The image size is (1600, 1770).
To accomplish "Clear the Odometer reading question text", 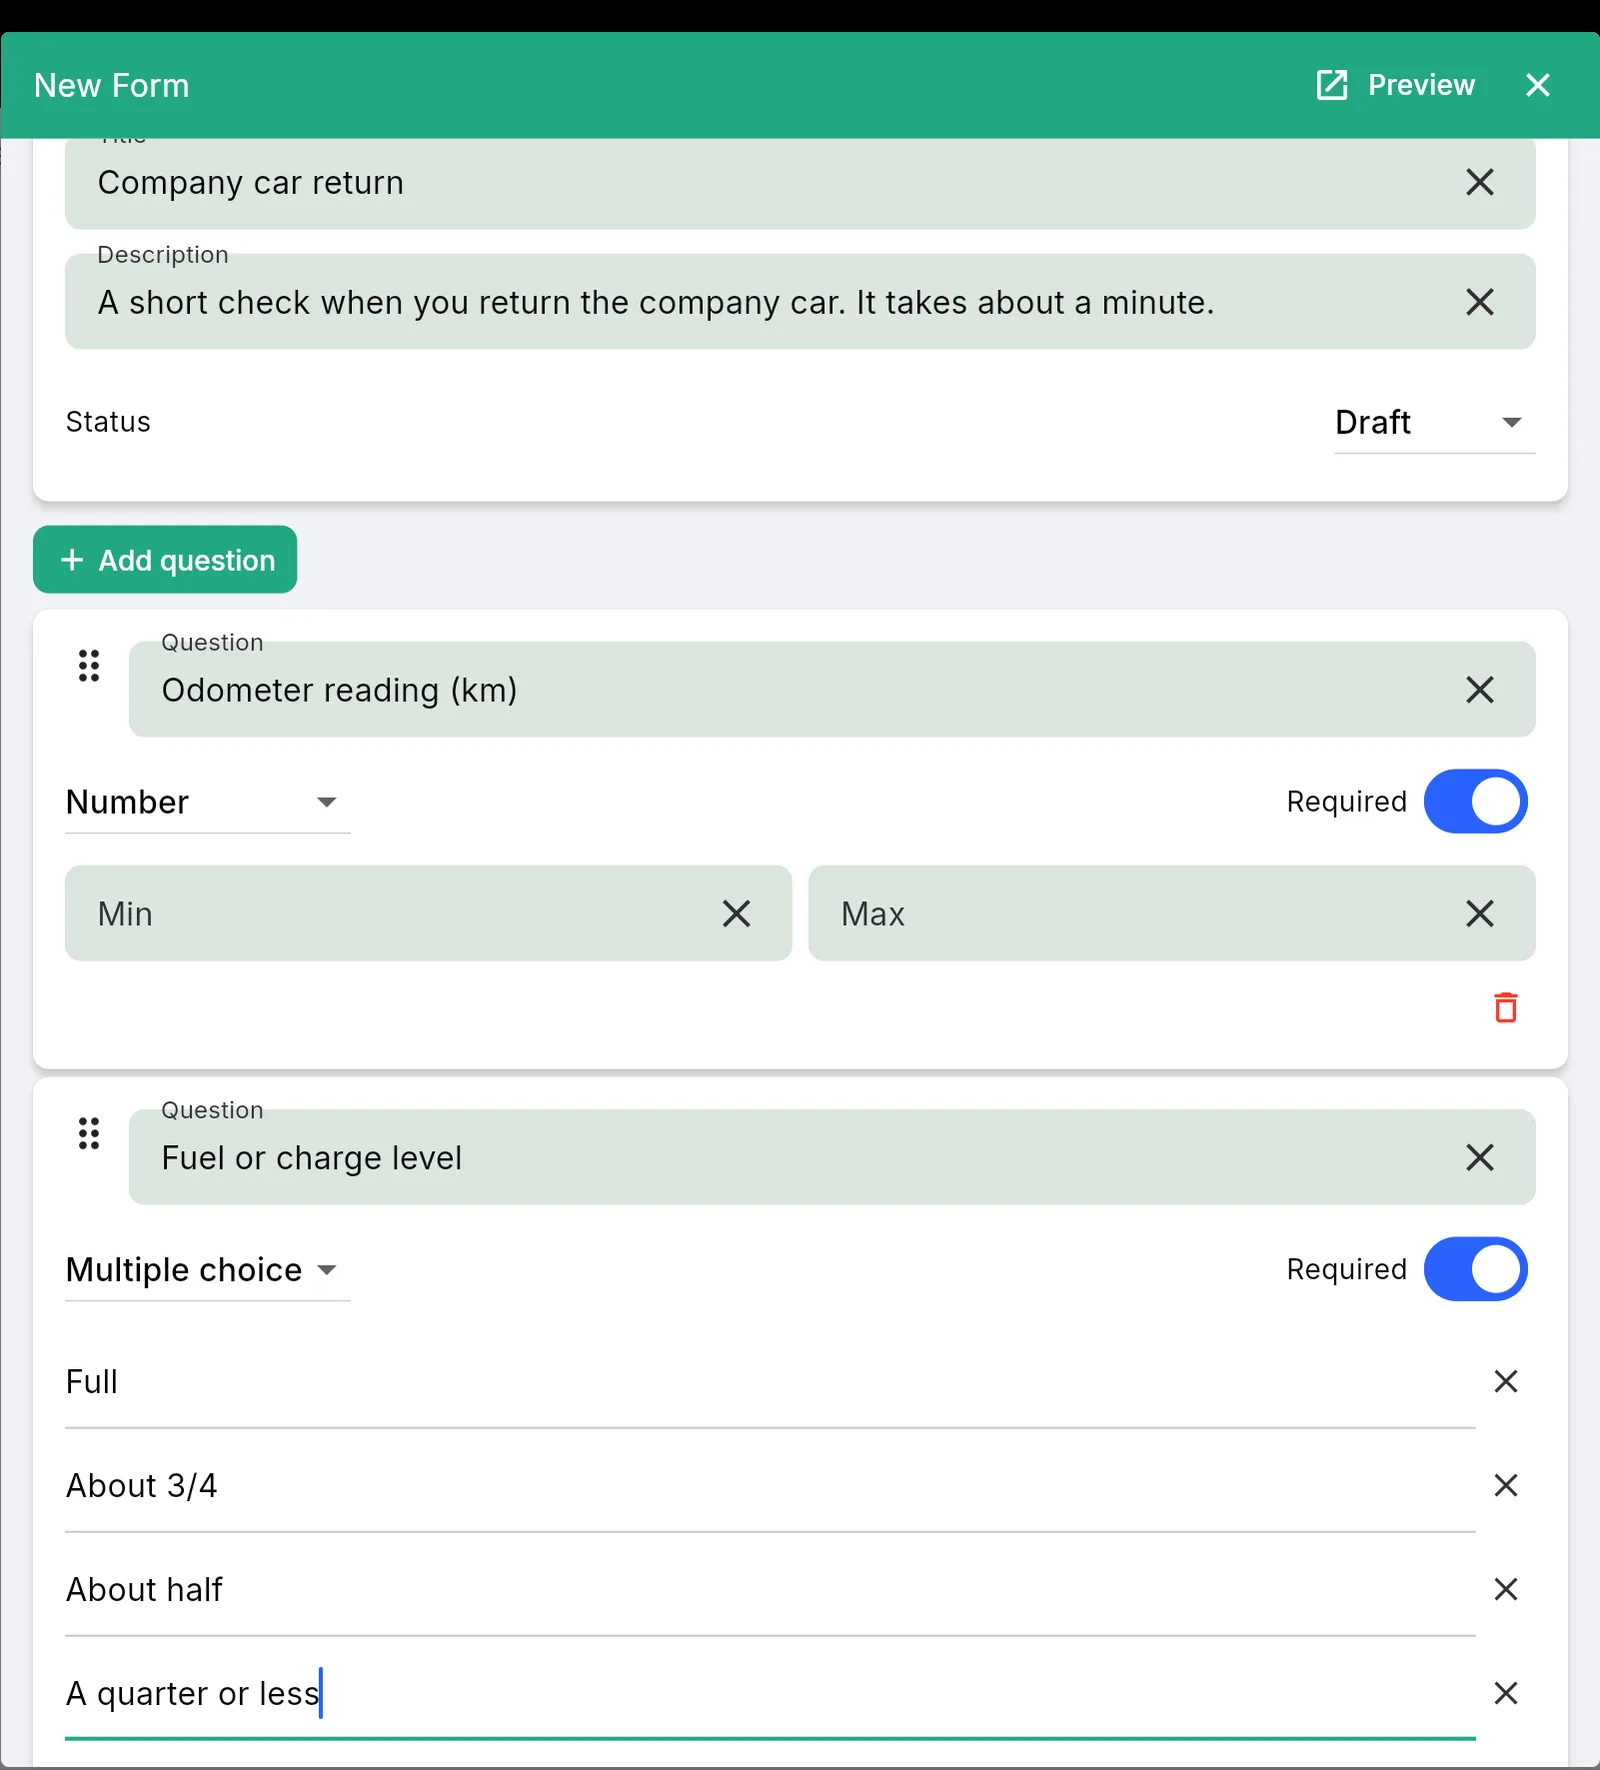I will (x=1480, y=690).
